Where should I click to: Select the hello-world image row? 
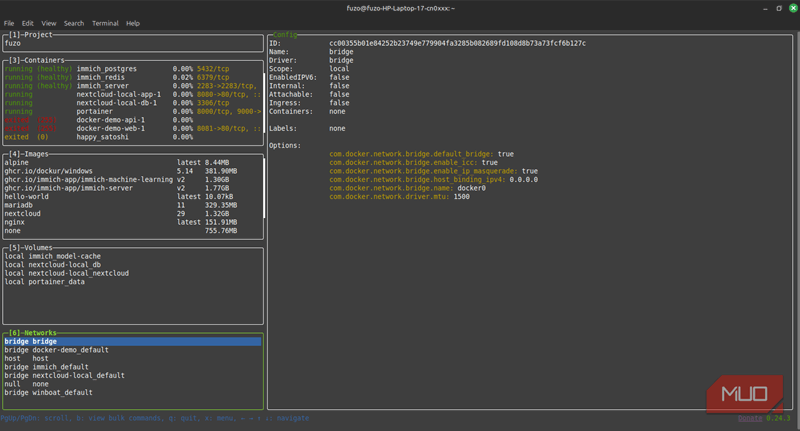click(x=133, y=197)
